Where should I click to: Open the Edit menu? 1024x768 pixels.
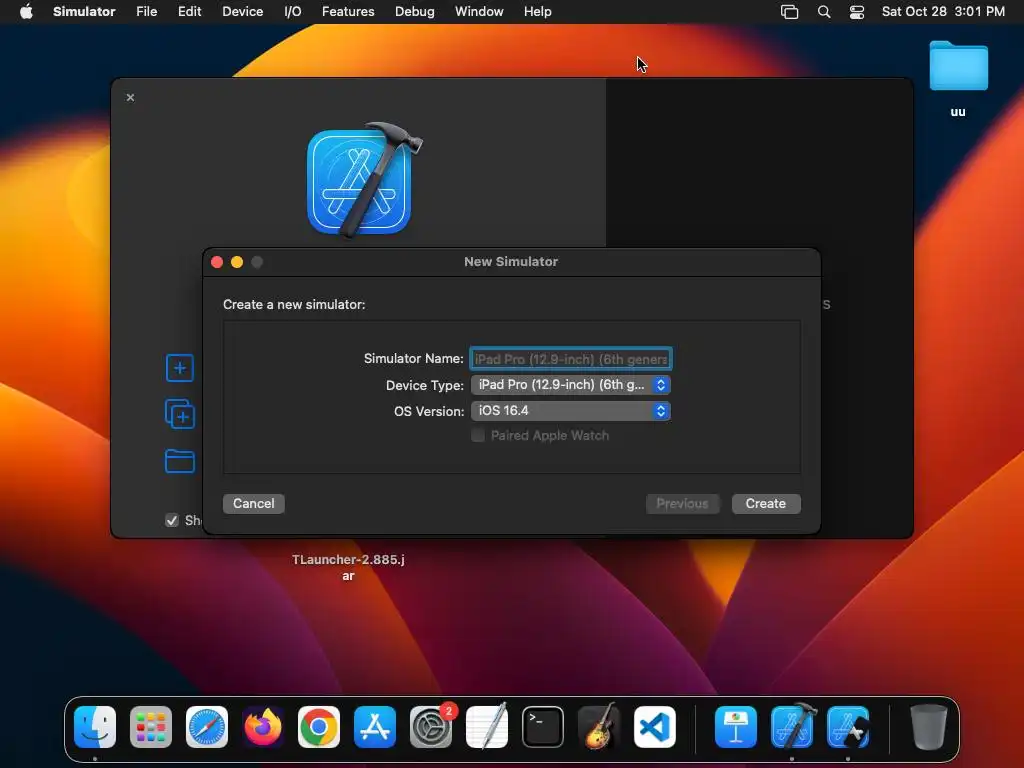[189, 12]
